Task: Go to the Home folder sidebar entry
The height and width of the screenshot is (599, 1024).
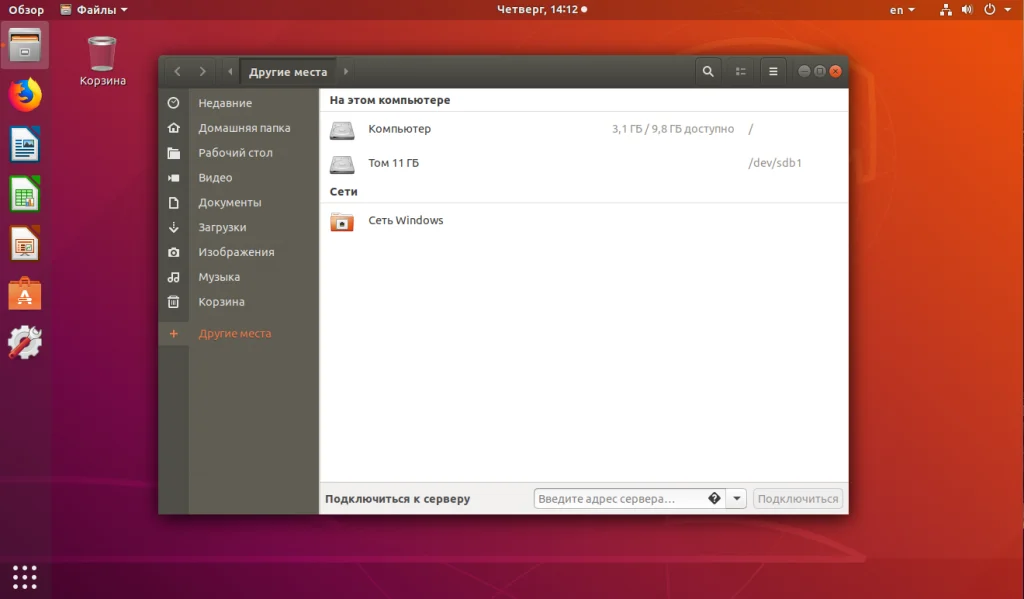Action: [238, 128]
